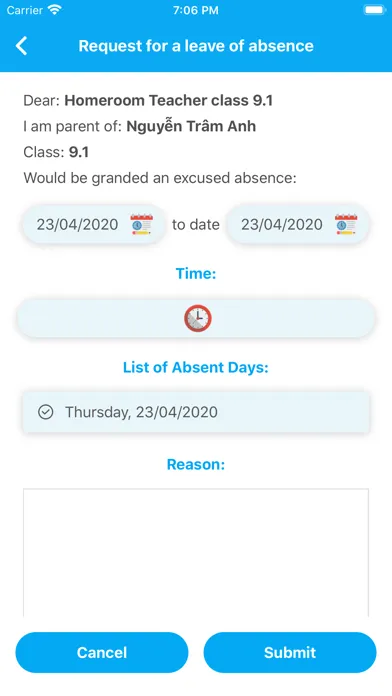The height and width of the screenshot is (696, 392).
Task: Select the Thursday, 23/04/2020 absent day row
Action: (x=196, y=412)
